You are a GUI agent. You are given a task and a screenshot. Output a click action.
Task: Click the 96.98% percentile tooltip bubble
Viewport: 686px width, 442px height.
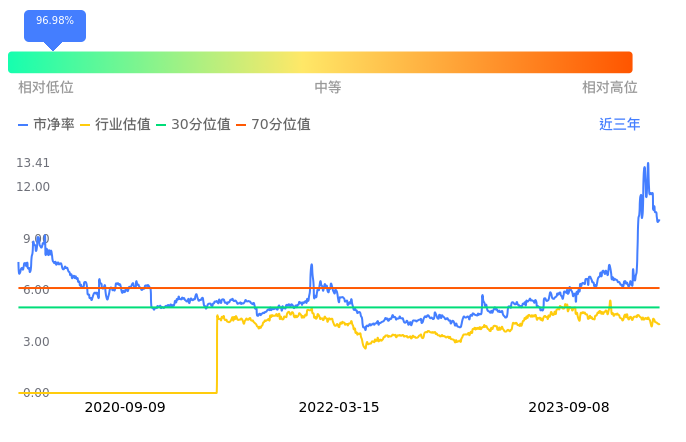tap(54, 23)
